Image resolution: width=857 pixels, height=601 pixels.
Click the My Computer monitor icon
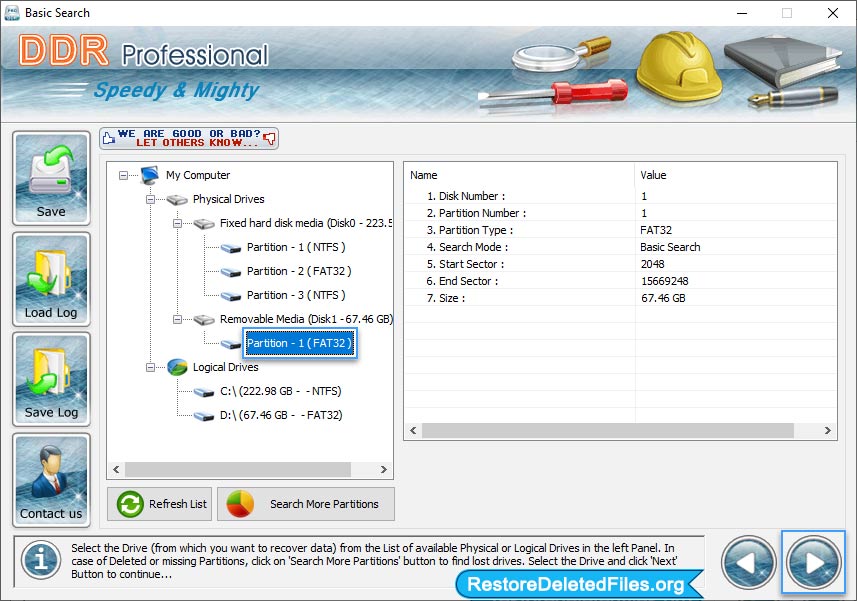[x=149, y=175]
